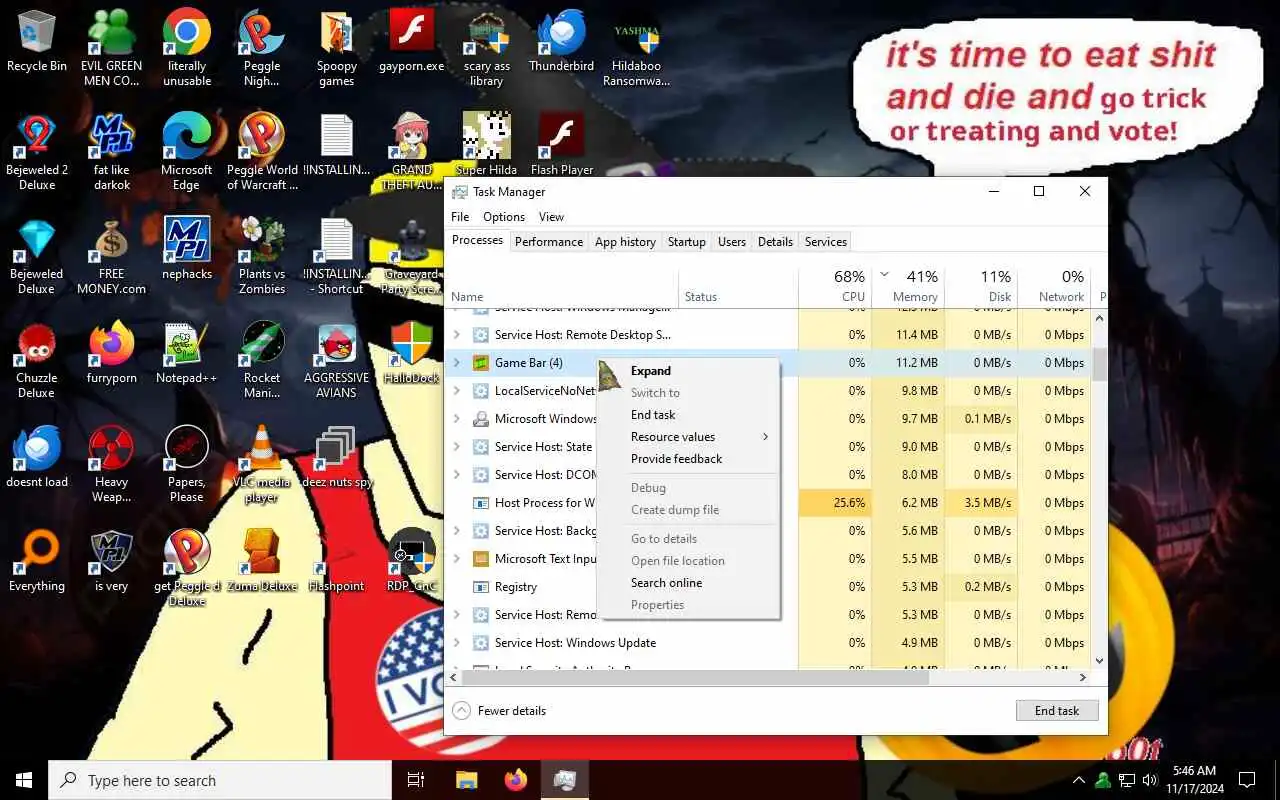Open the Hildaboo Ransomware desktop icon
This screenshot has height=800, width=1280.
(636, 48)
